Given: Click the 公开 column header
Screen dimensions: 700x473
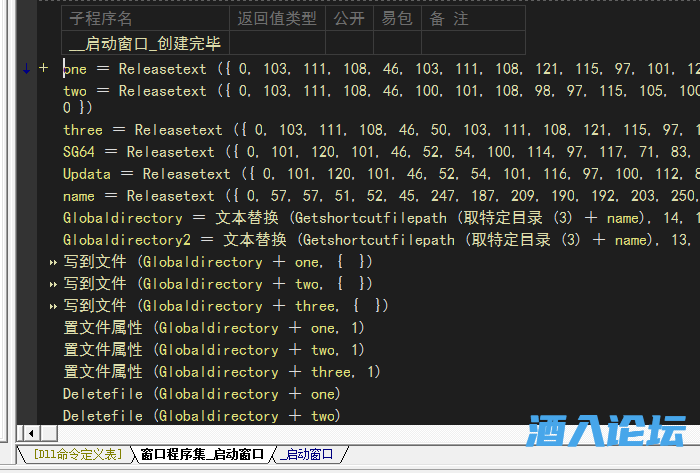Looking at the screenshot, I should point(349,18).
